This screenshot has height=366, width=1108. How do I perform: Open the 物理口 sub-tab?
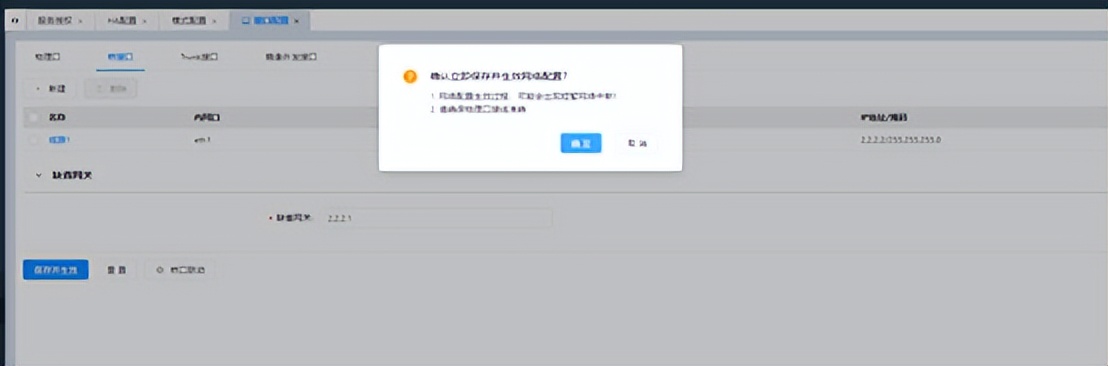coord(47,57)
